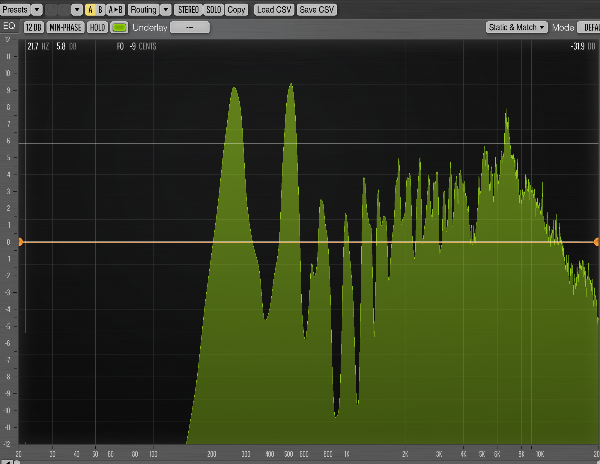The image size is (600, 464).
Task: Click the 5.8 DB gain readout
Action: tap(66, 46)
